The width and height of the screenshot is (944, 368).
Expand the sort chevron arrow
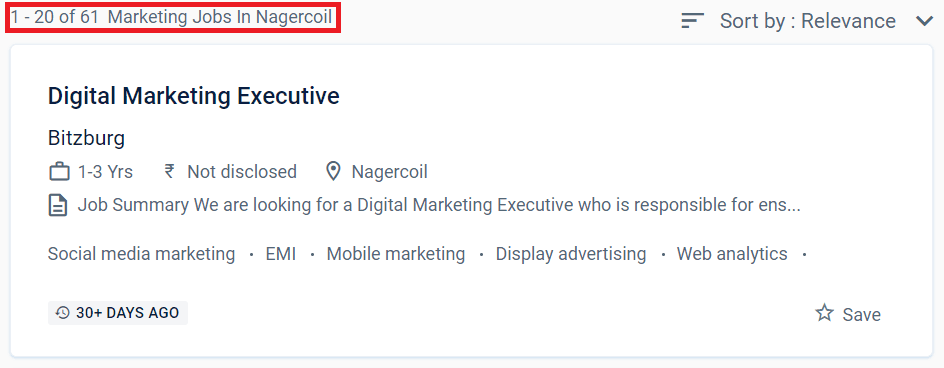(924, 21)
